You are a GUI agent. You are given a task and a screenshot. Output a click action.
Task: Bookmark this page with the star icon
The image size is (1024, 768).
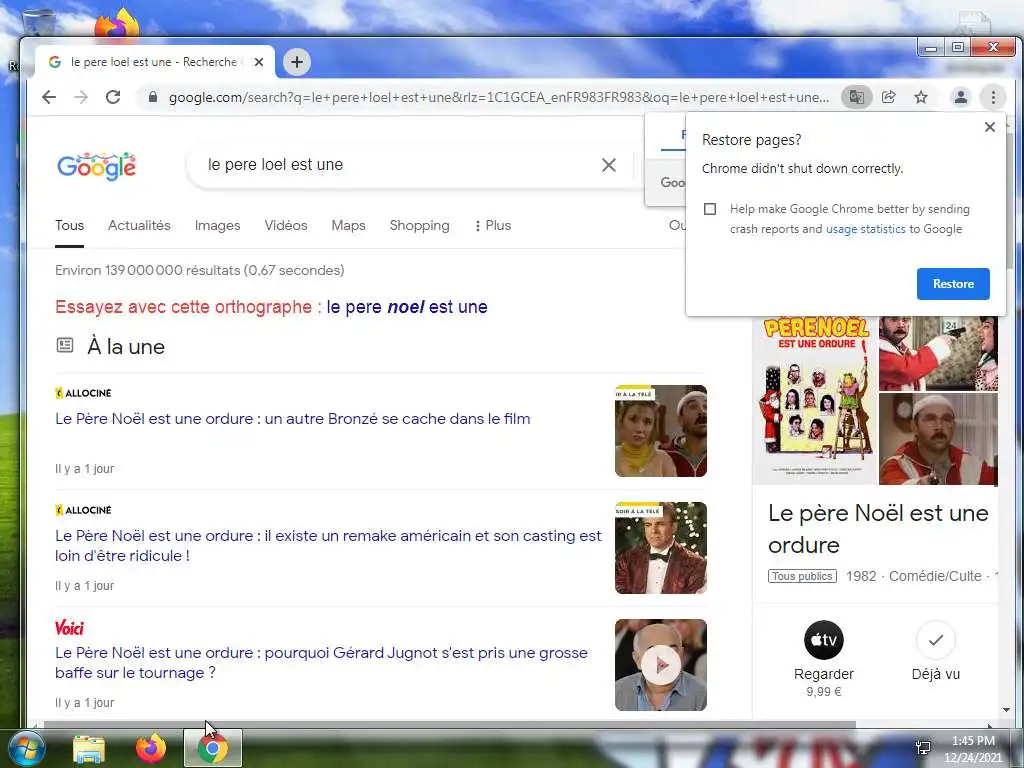coord(921,97)
